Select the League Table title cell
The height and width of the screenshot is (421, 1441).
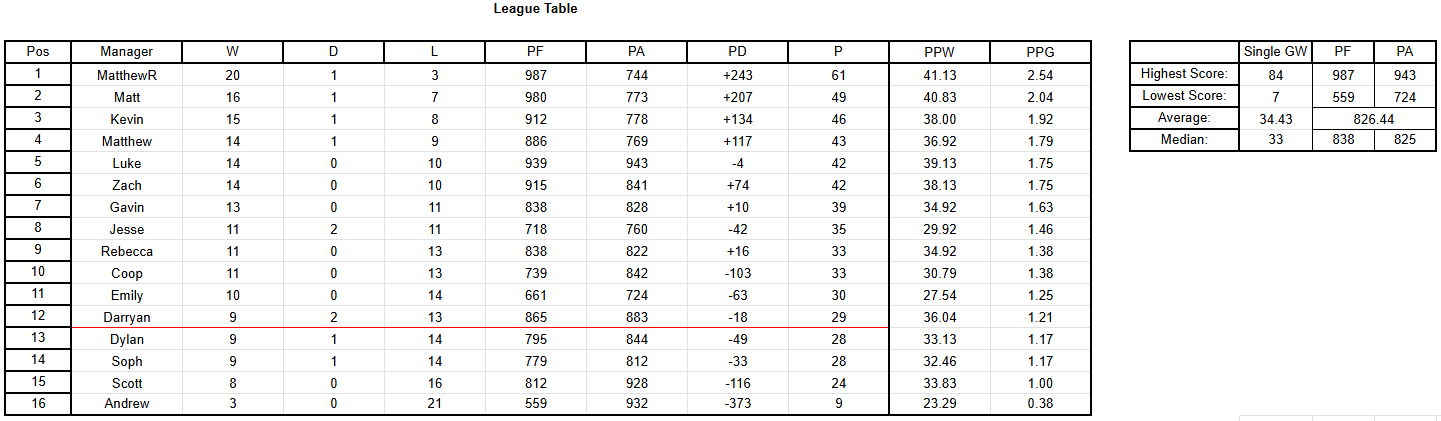(x=535, y=9)
